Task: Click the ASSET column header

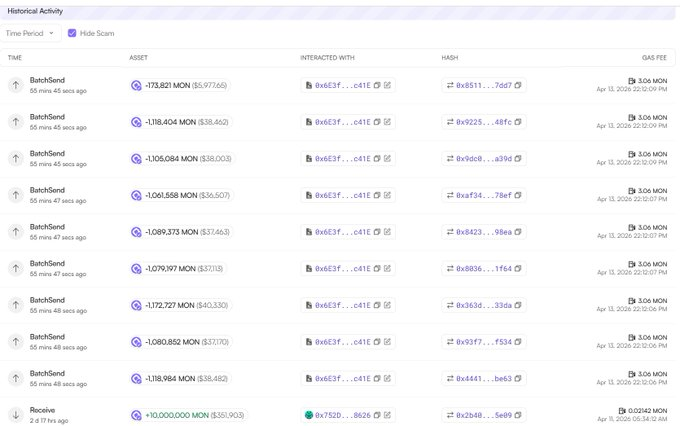Action: pyautogui.click(x=138, y=58)
